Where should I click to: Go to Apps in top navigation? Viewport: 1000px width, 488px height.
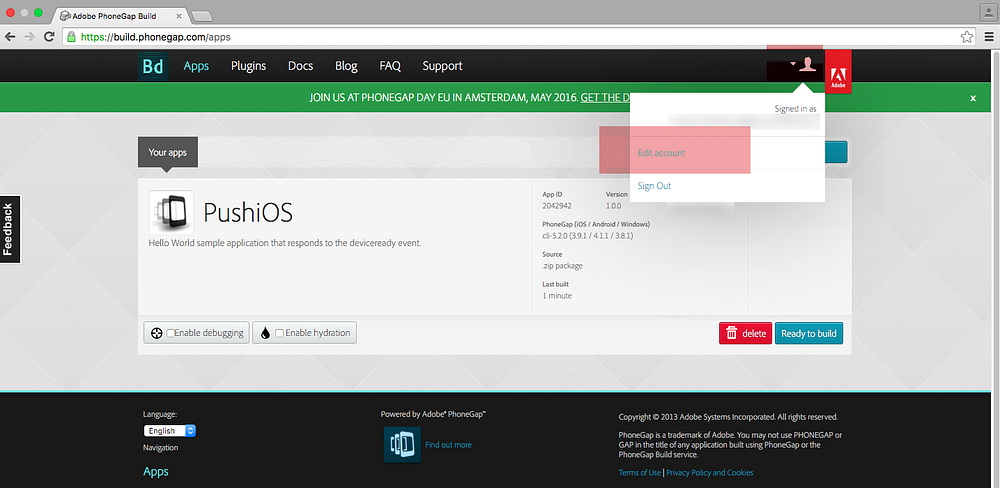196,66
